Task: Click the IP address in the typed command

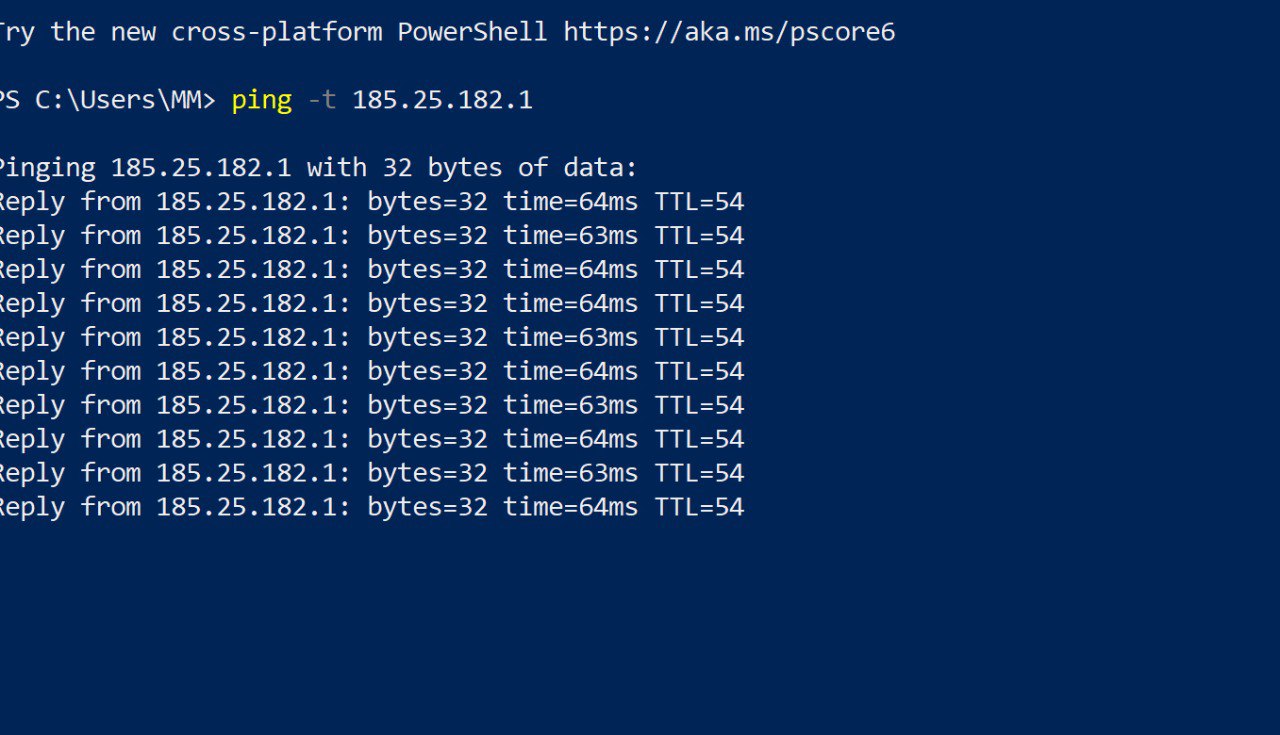Action: (x=442, y=100)
